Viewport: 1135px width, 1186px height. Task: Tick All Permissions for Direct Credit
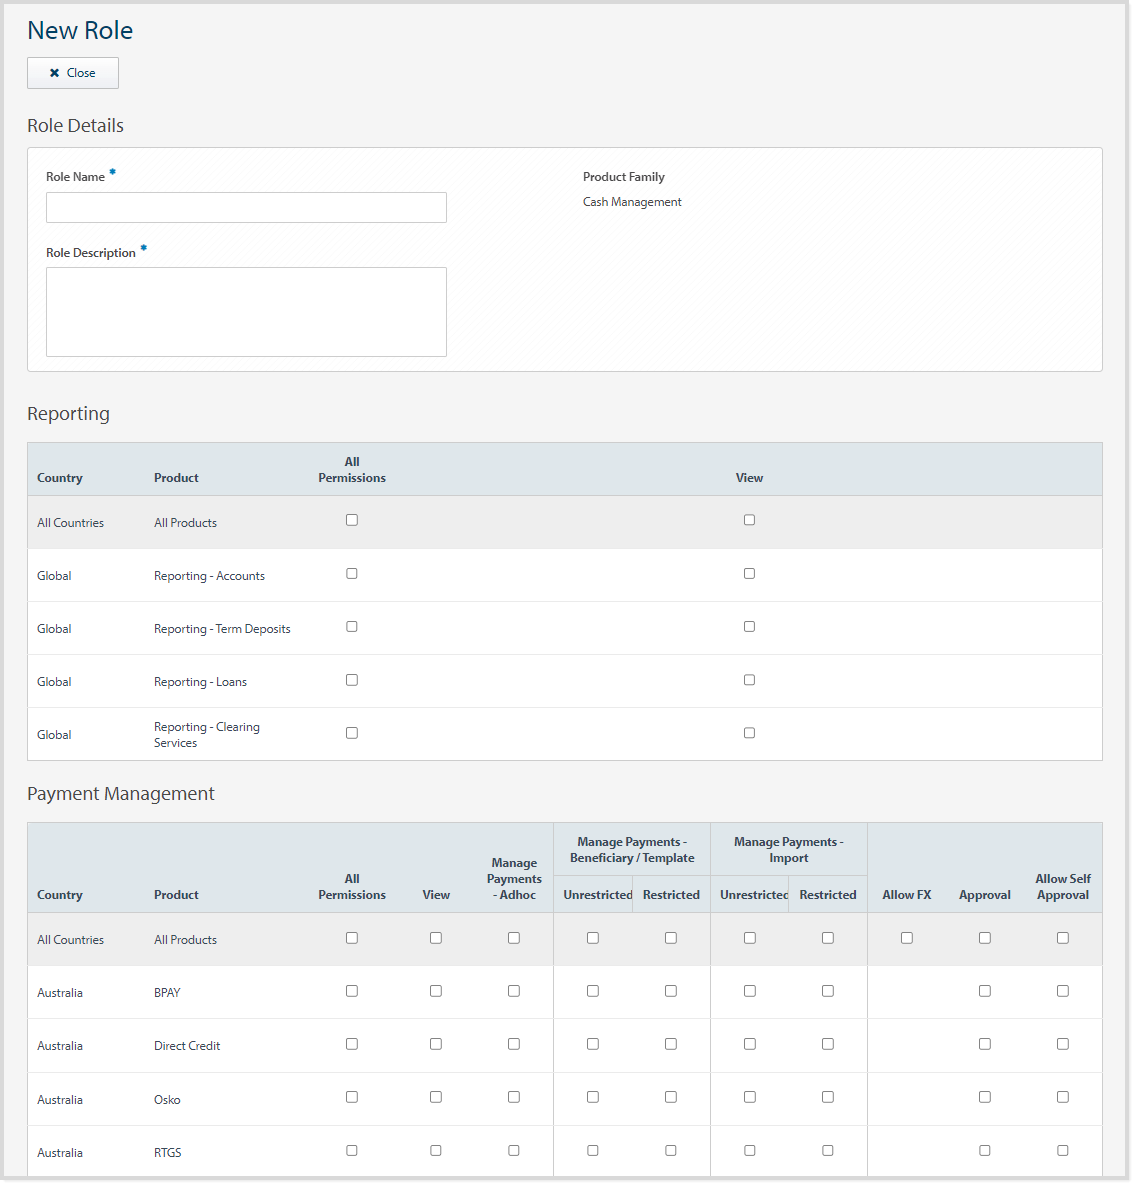(352, 1044)
